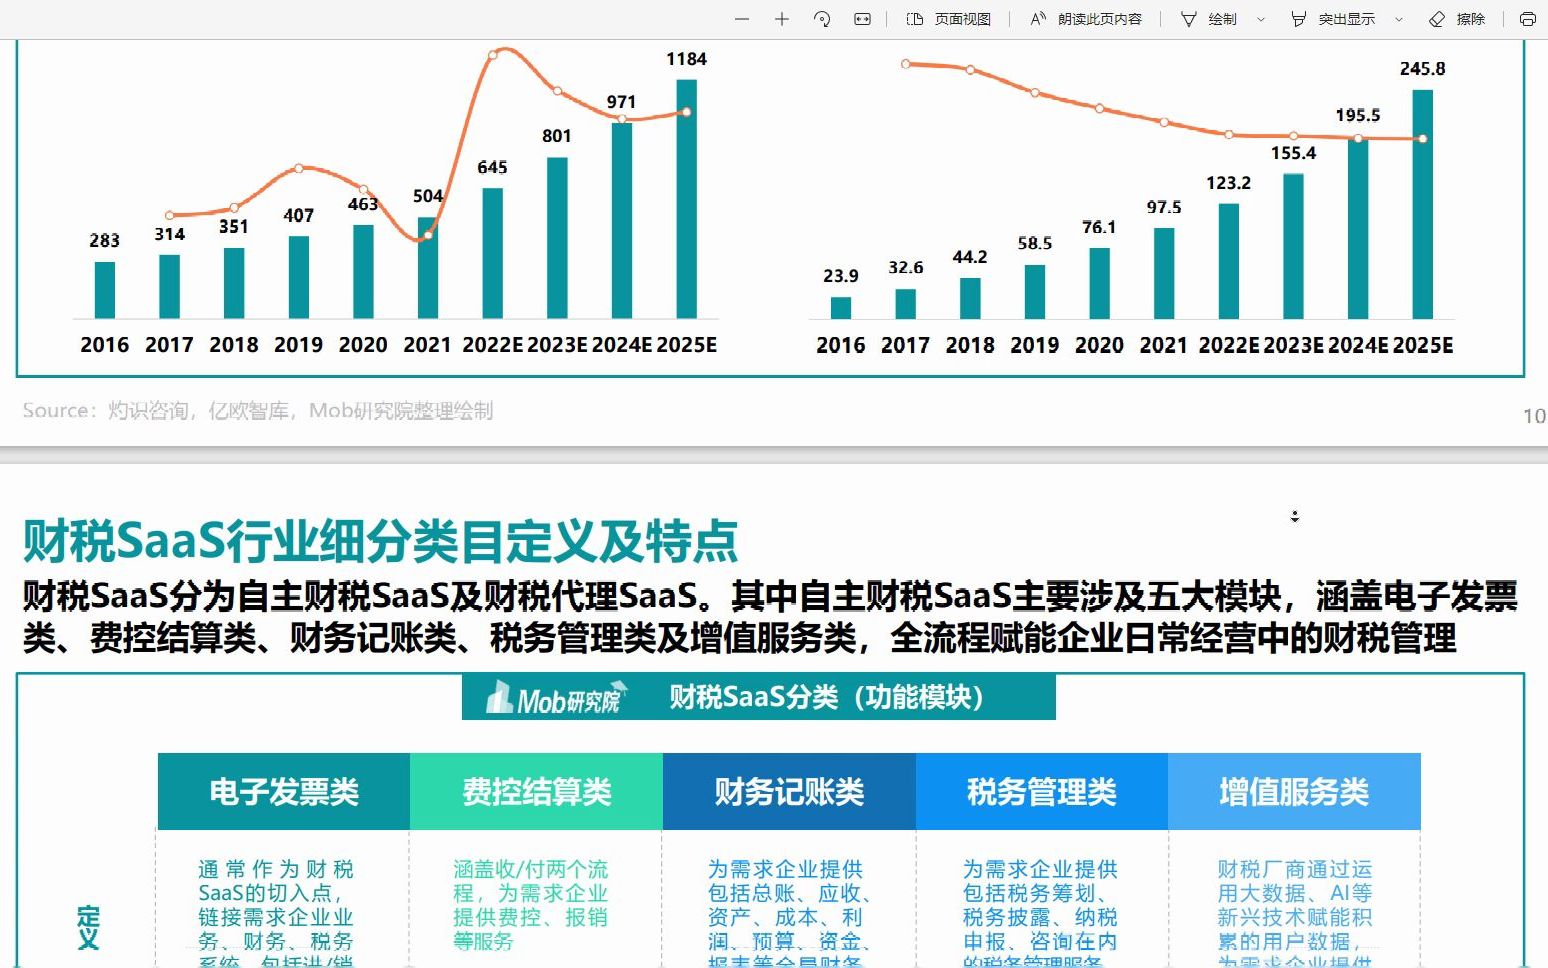
Task: Click the 税务管理类 column header
Action: pyautogui.click(x=1042, y=792)
